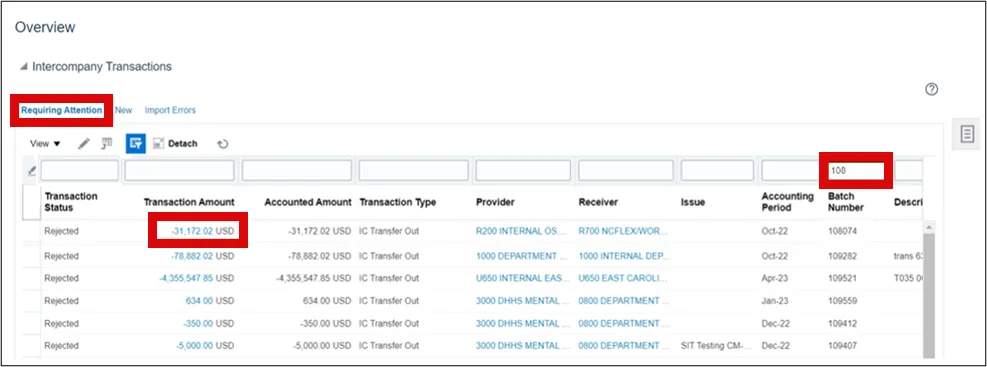The image size is (987, 367).
Task: Open the R200 INTERNAL OS provider link
Action: pos(518,232)
